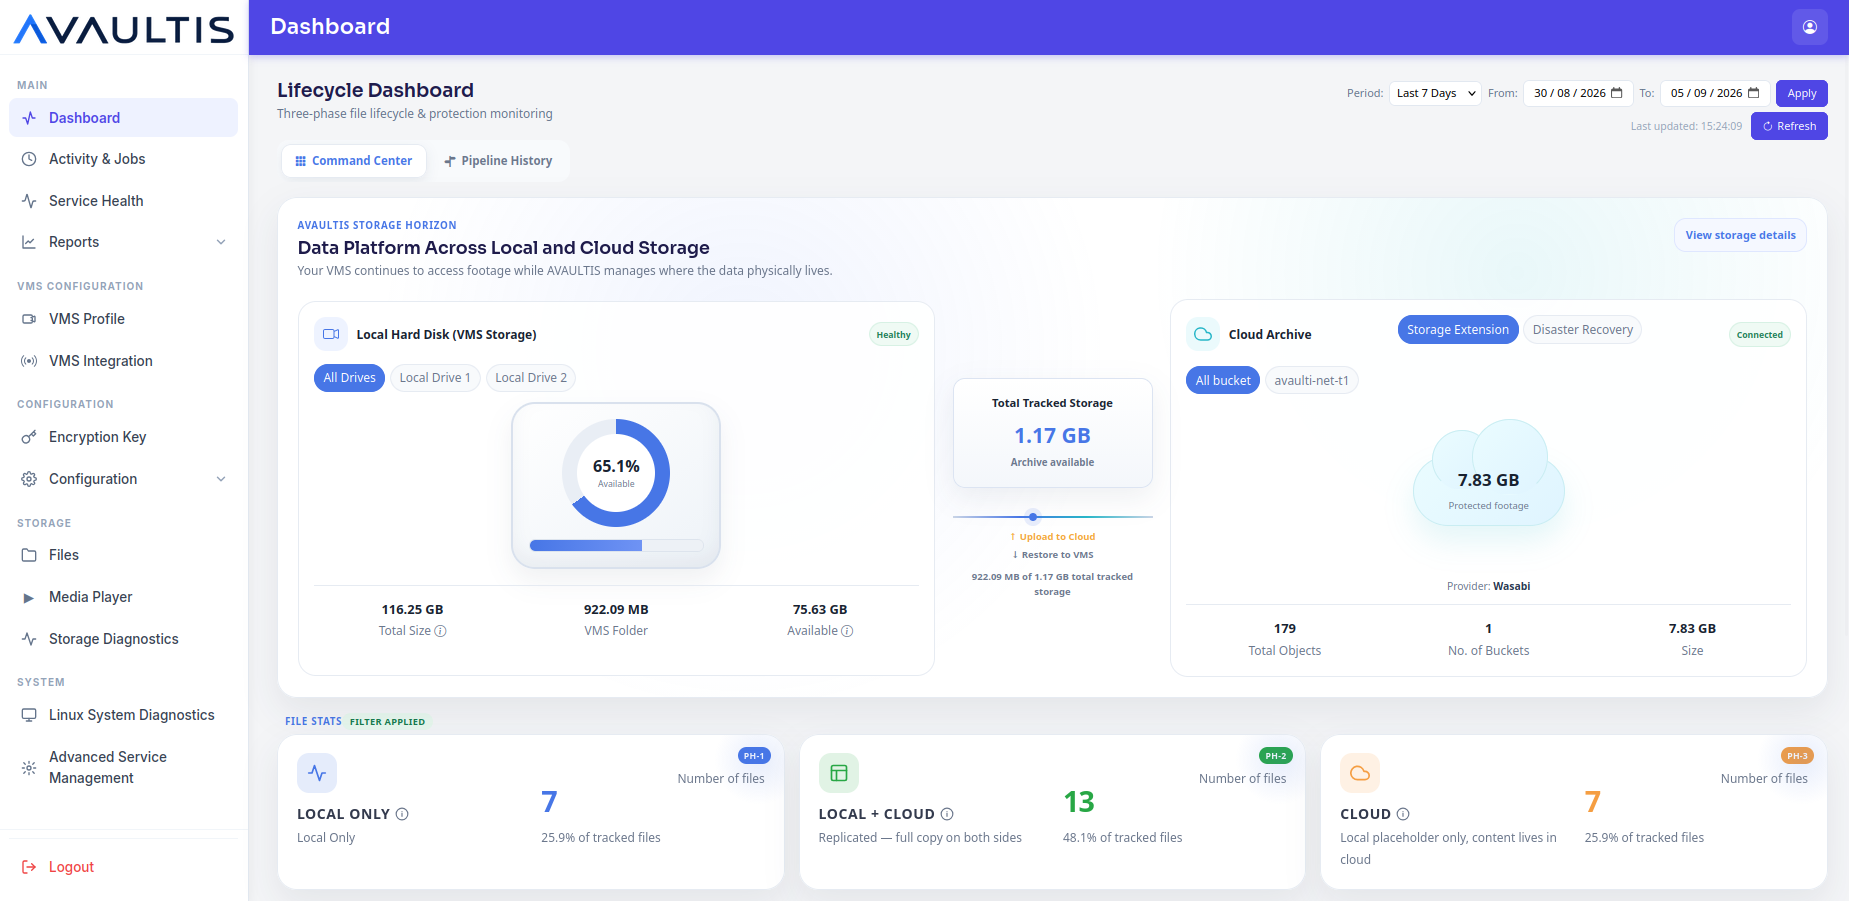
Task: Select the All Drives filter pill
Action: coord(349,378)
